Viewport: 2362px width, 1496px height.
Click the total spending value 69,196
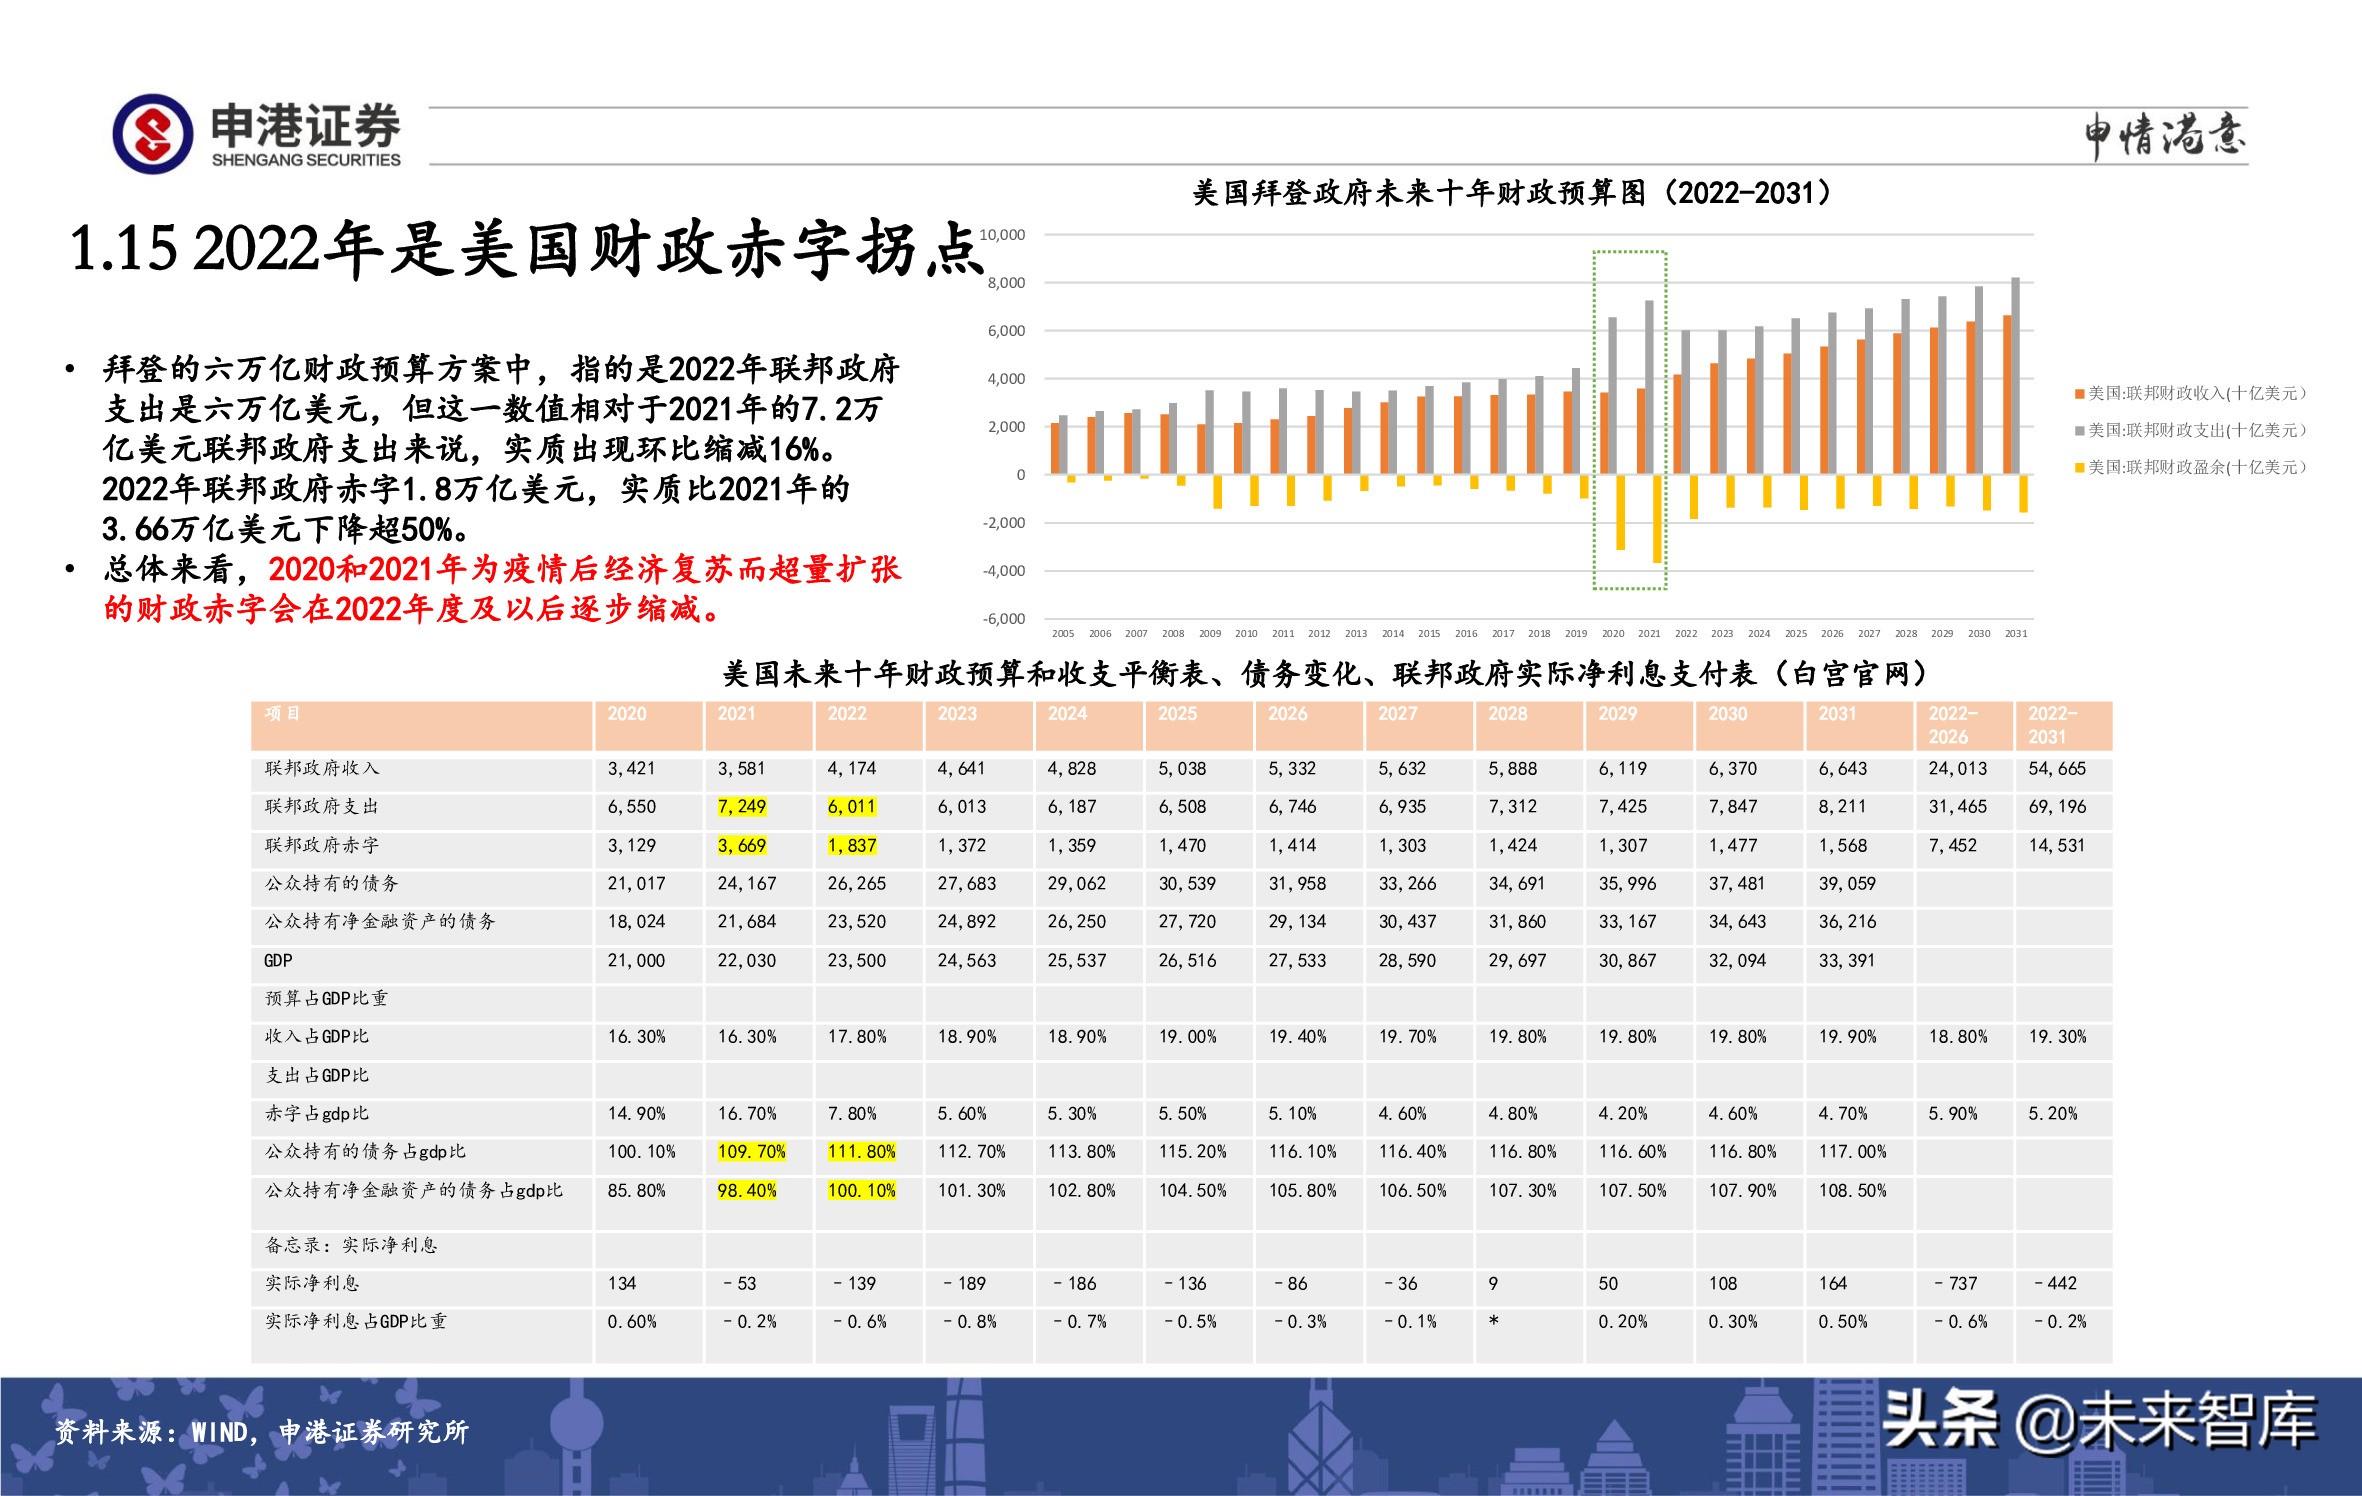point(2057,807)
